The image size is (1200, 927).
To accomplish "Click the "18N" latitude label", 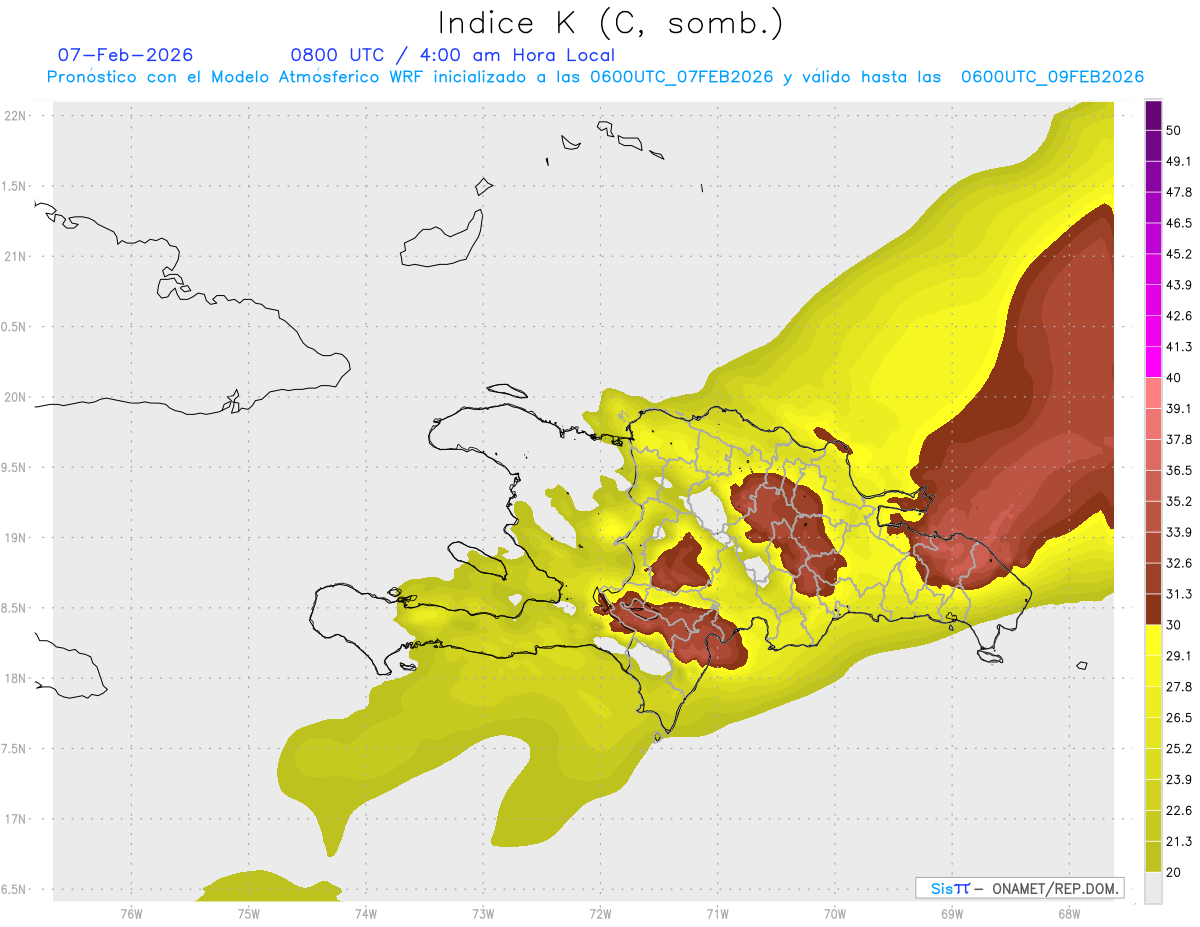I will [16, 679].
